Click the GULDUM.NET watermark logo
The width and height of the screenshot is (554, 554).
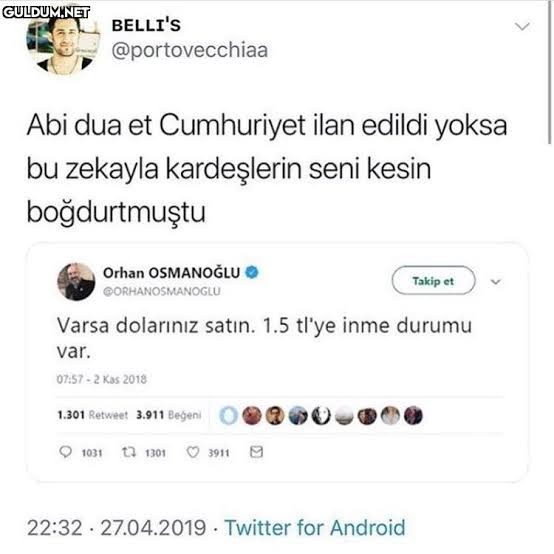(46, 12)
